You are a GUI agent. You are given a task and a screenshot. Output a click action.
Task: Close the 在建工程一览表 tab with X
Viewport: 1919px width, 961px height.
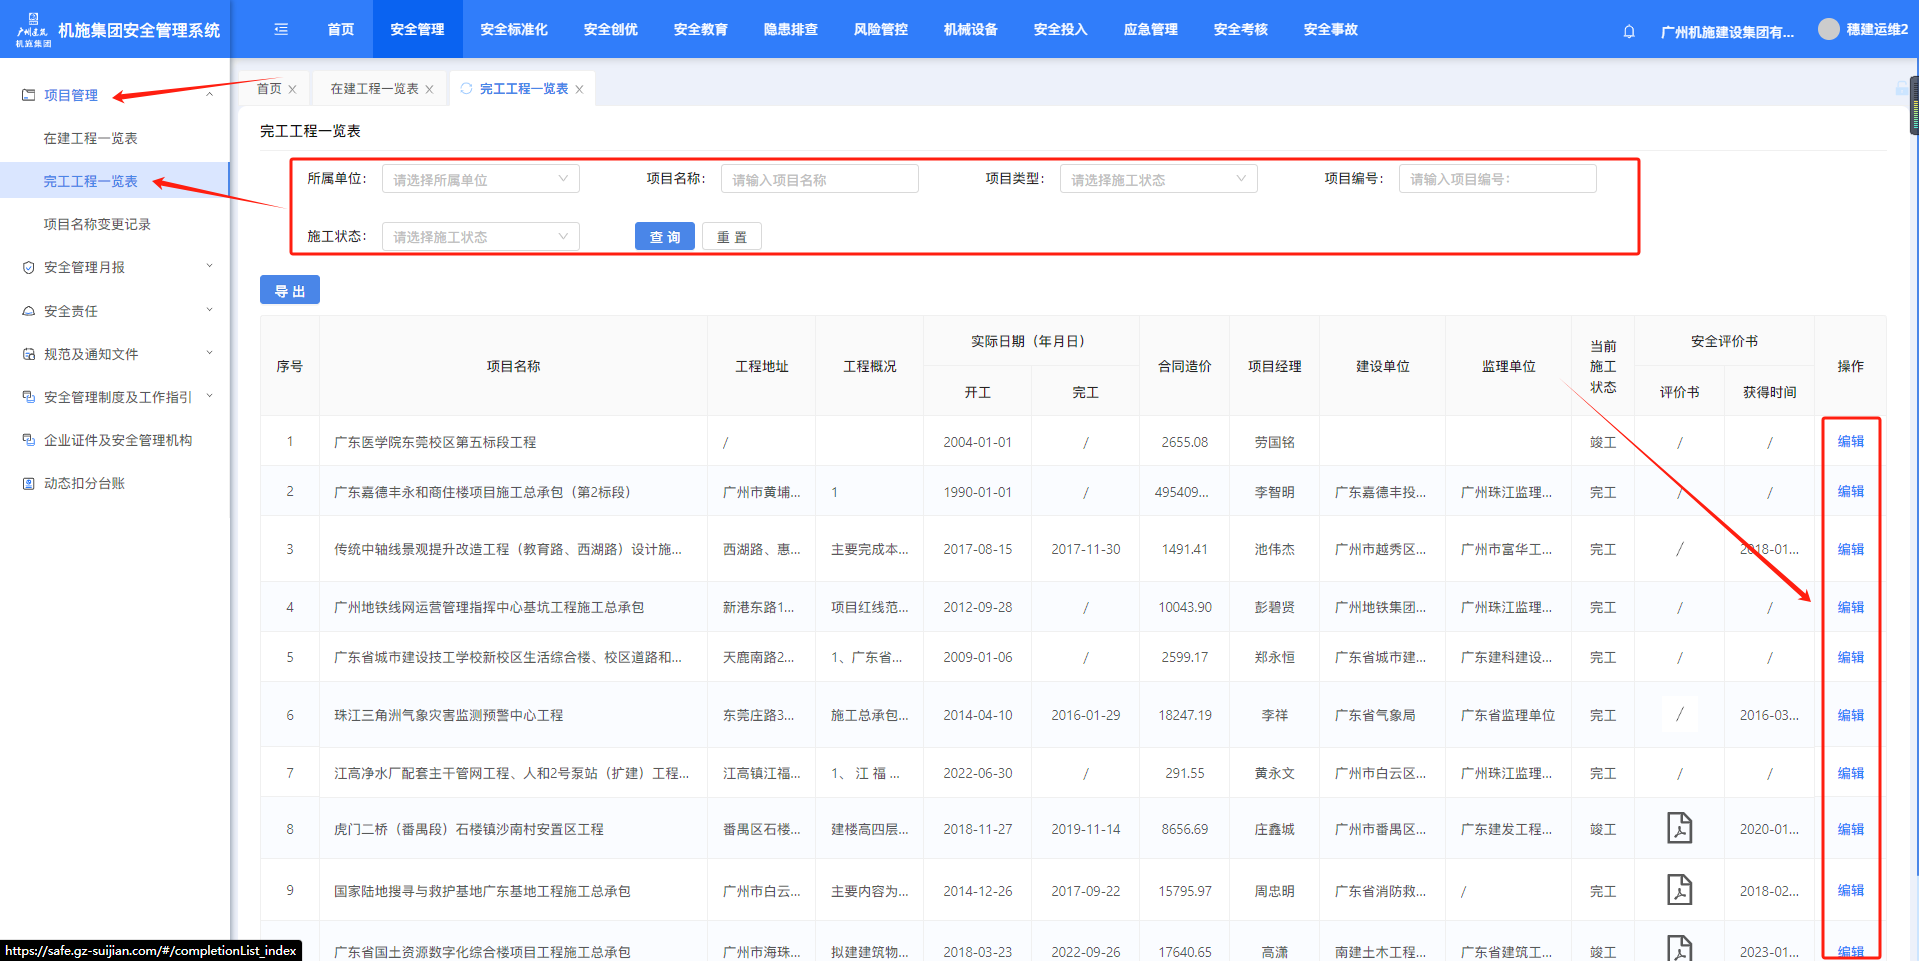coord(429,89)
